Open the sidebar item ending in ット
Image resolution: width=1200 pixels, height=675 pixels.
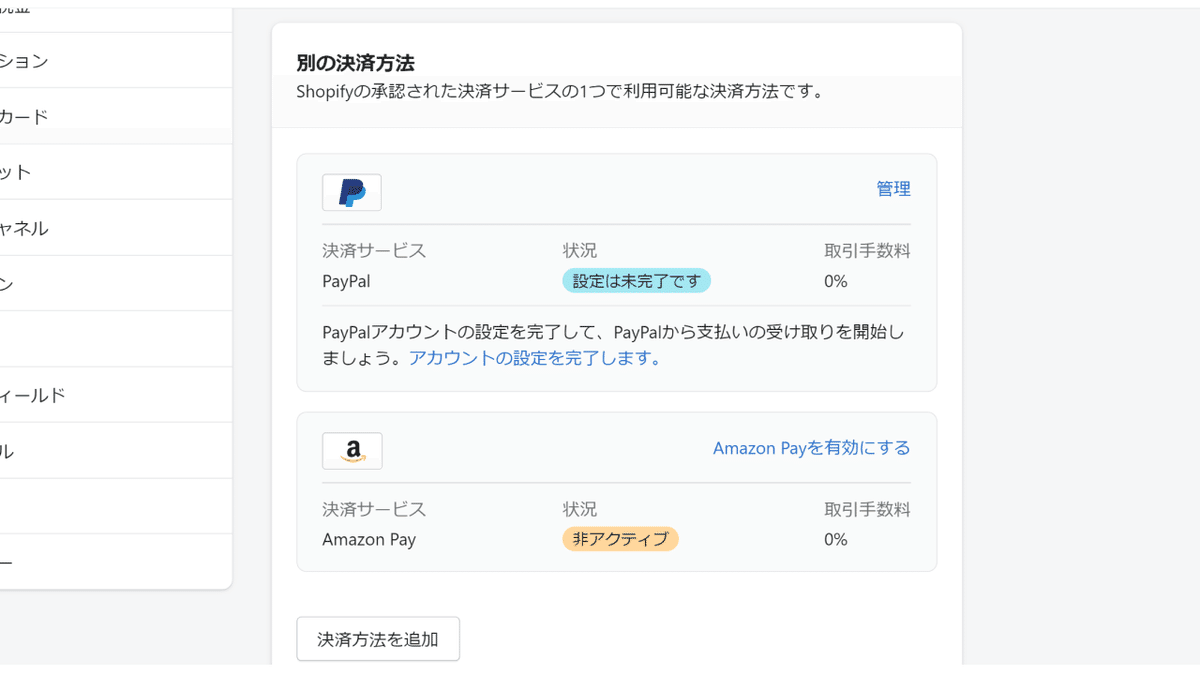(16, 172)
